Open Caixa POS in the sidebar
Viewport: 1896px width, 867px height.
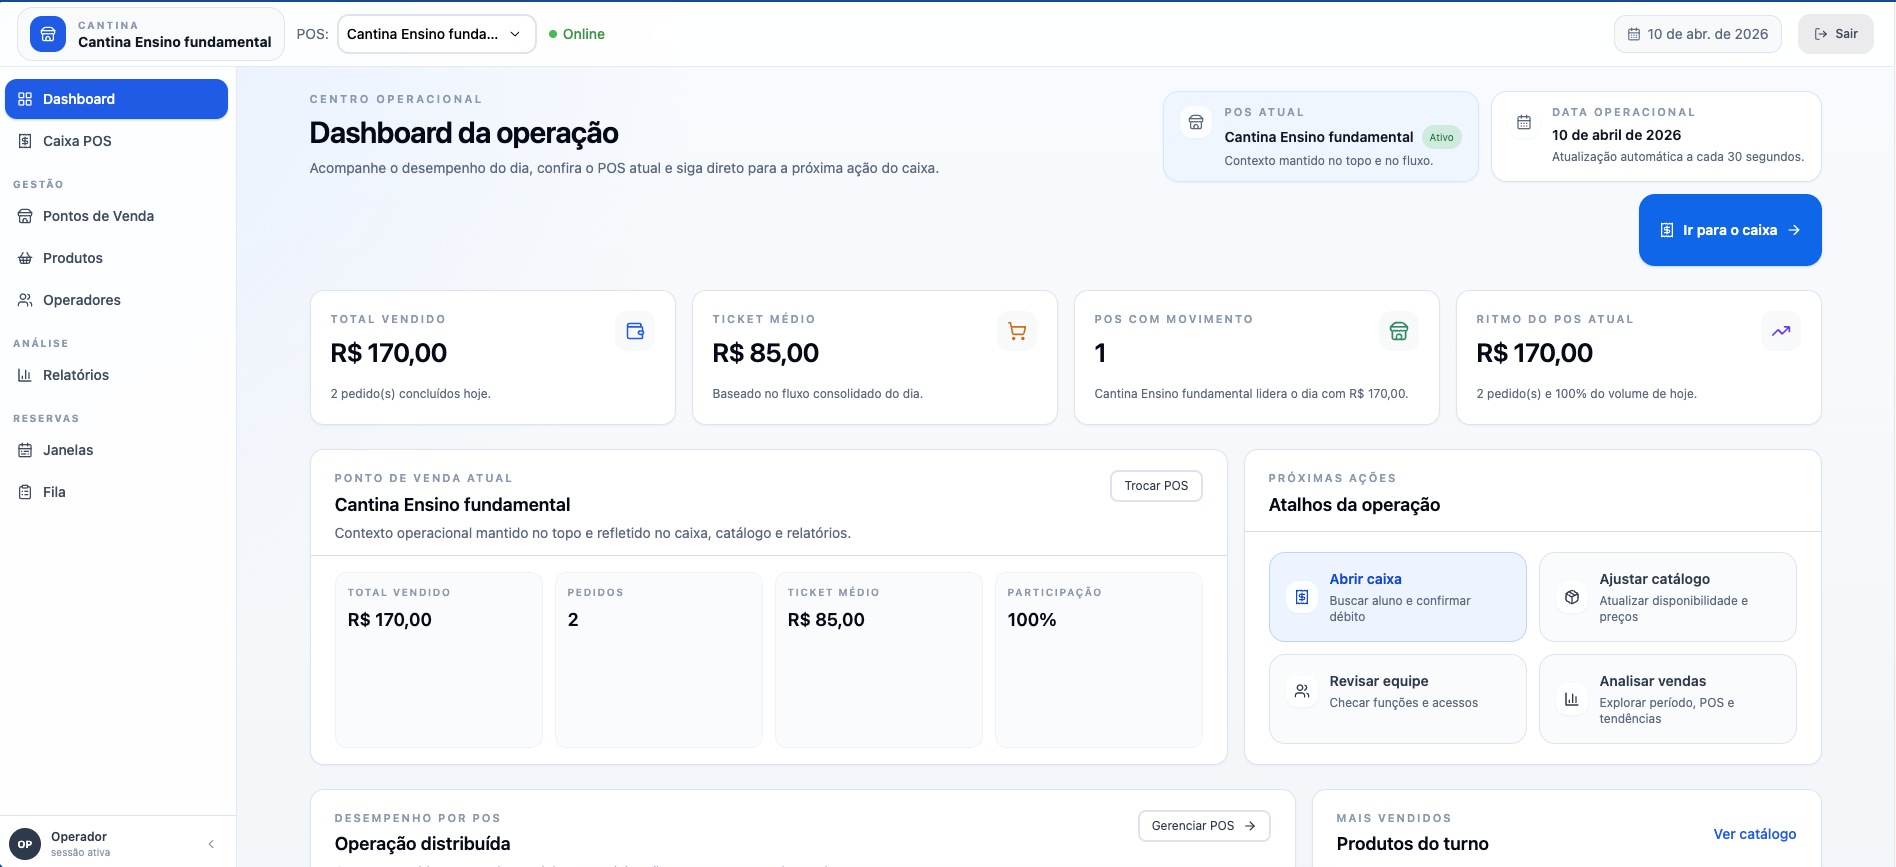(x=116, y=141)
